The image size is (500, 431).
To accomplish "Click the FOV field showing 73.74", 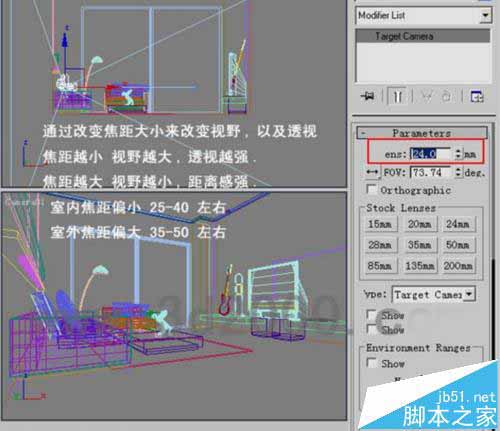I will (431, 173).
